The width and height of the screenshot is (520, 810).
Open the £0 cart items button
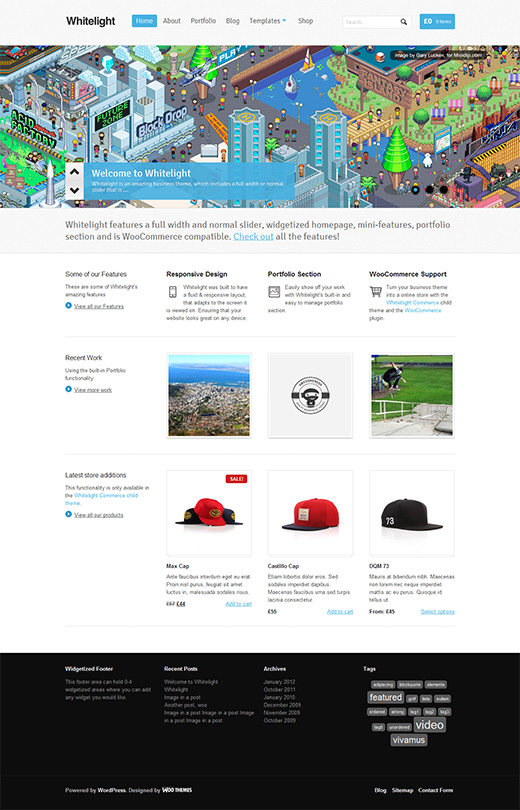point(437,21)
